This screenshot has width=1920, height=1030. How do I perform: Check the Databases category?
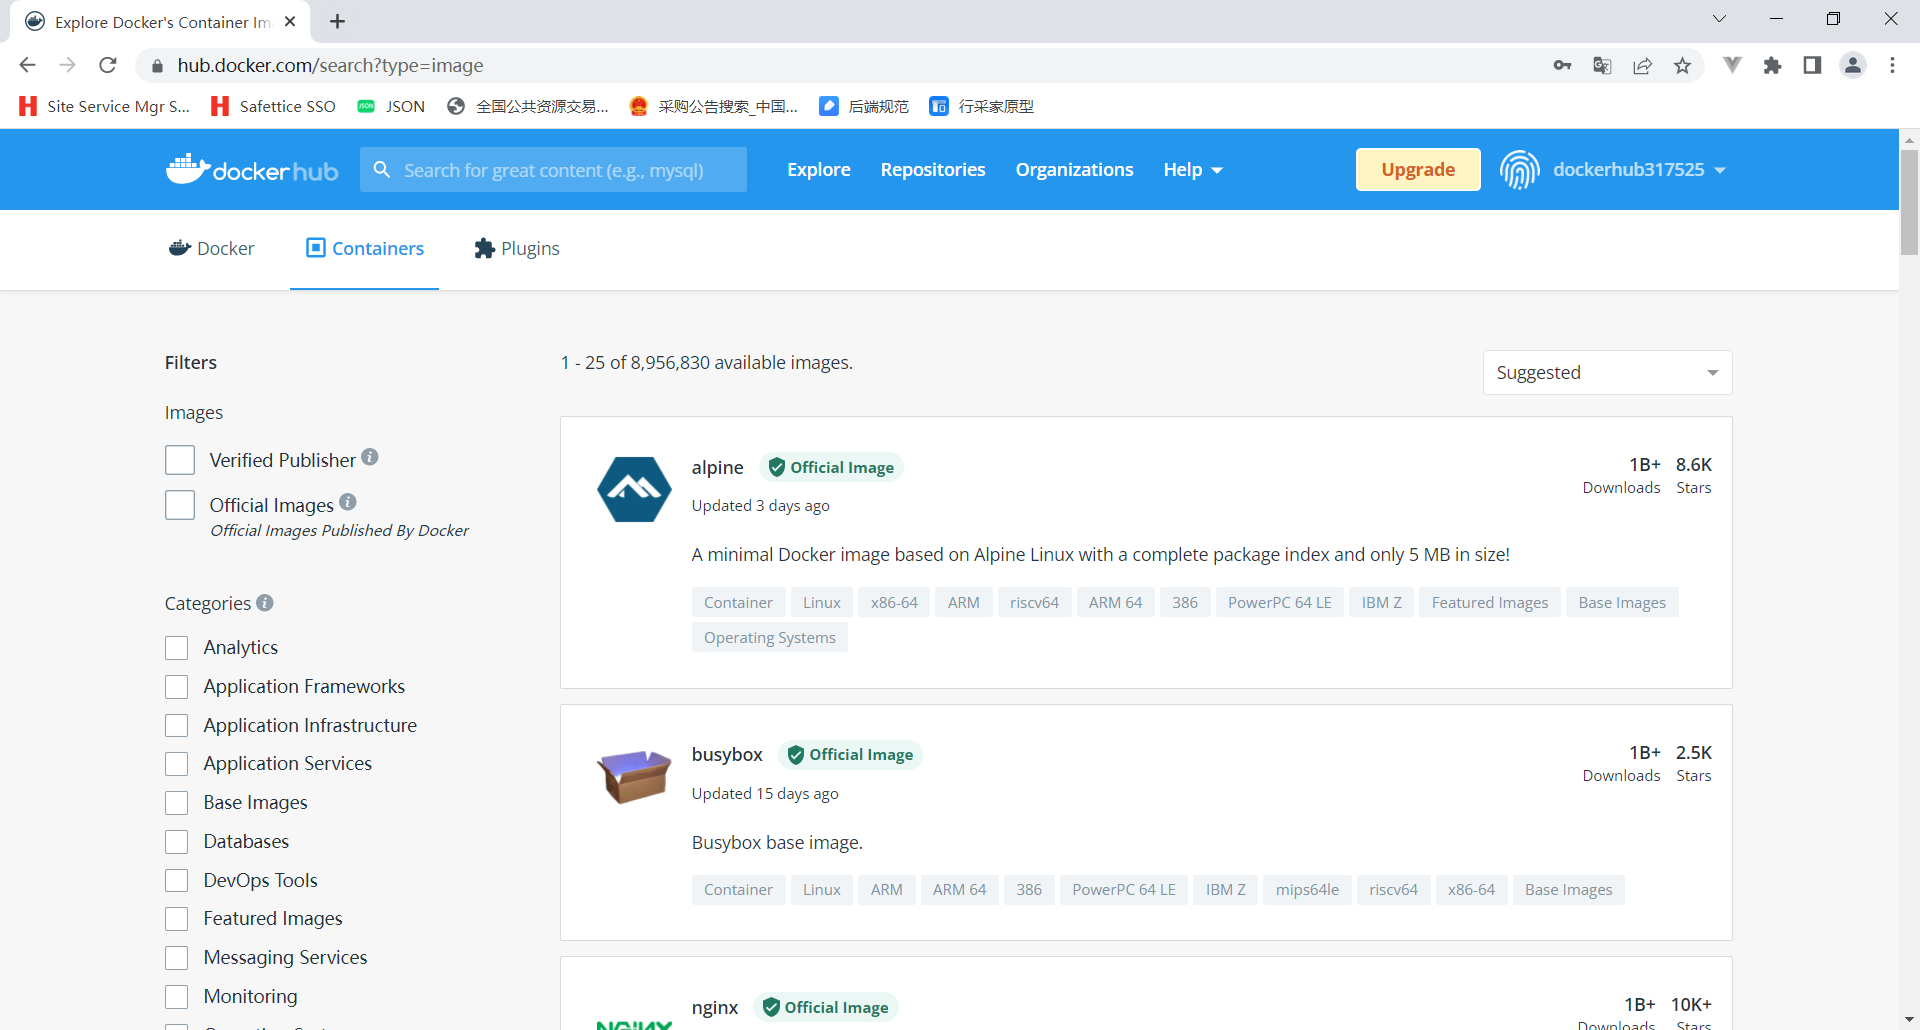point(177,842)
